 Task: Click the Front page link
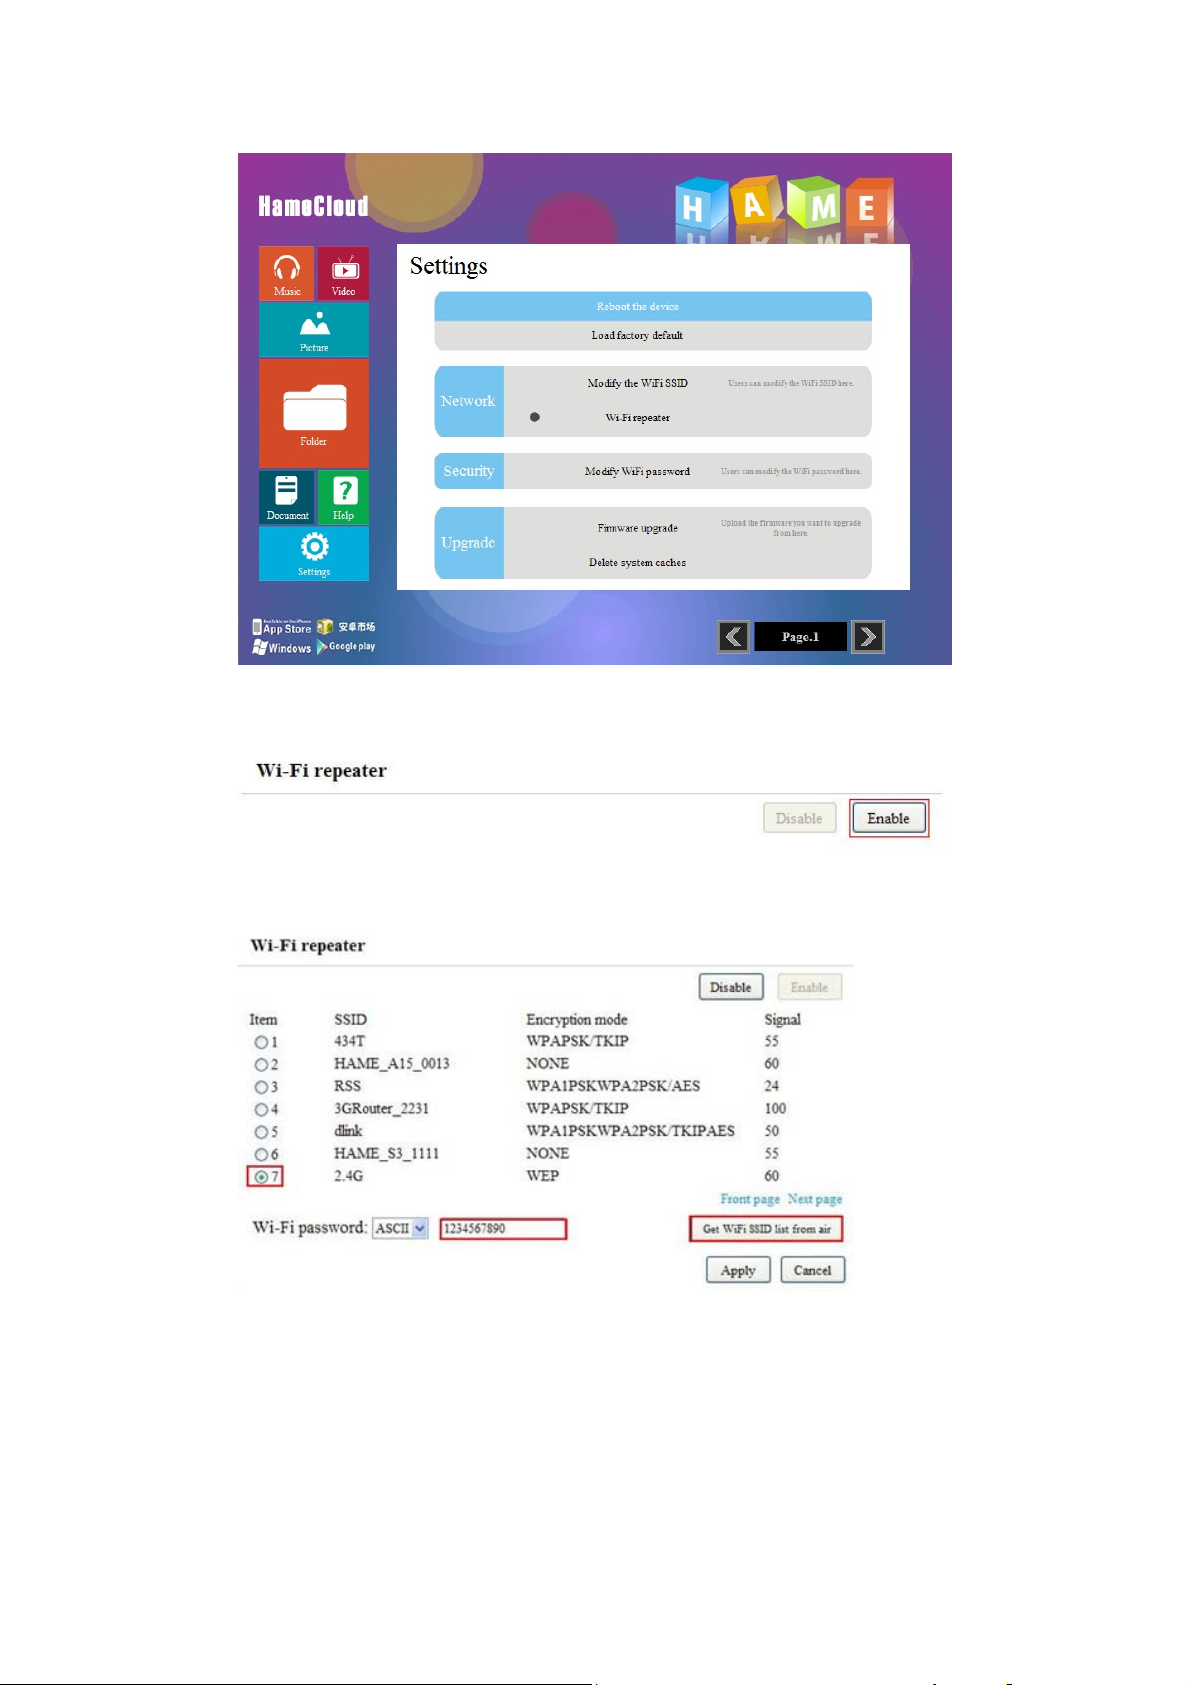coord(750,1199)
